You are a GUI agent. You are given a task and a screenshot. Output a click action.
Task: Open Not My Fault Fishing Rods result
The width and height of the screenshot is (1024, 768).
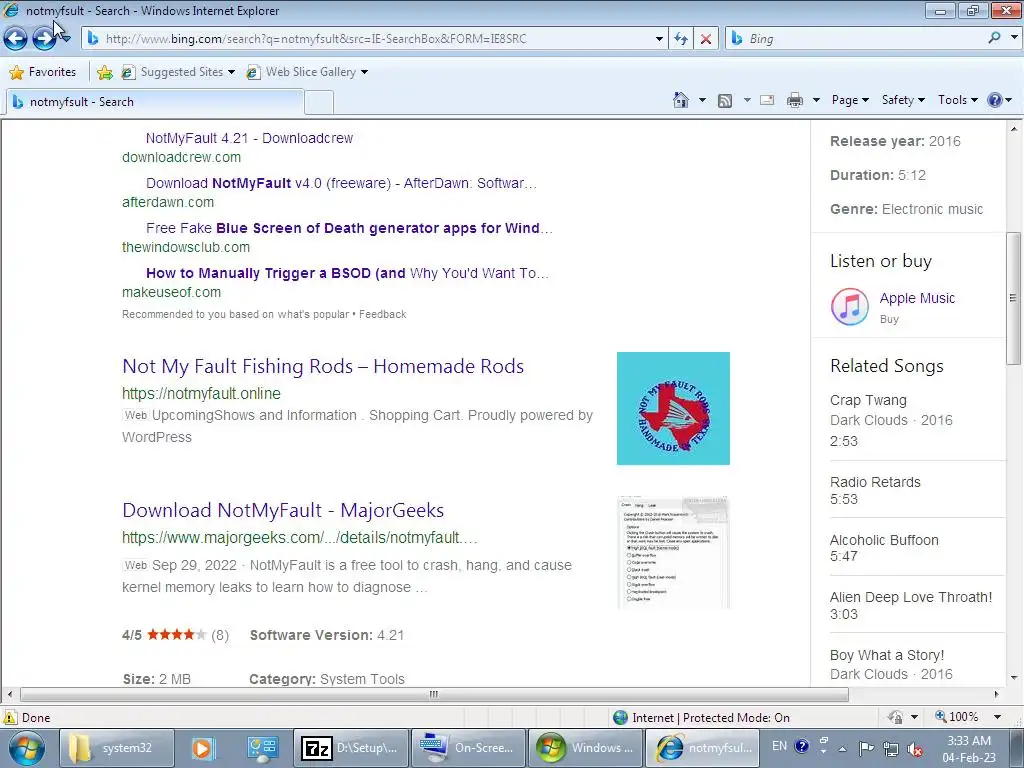(x=323, y=366)
